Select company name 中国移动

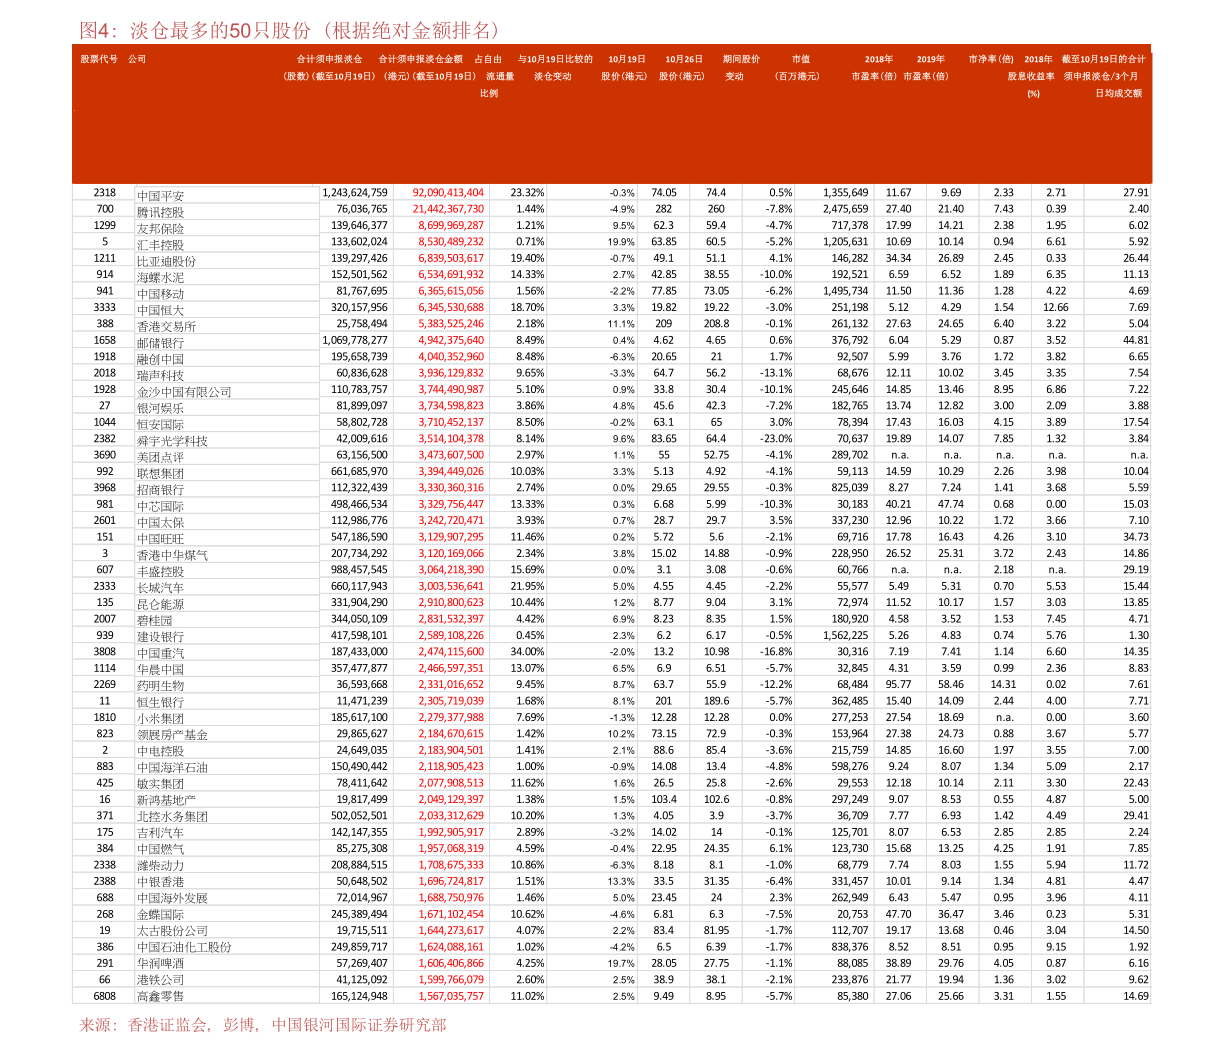point(161,294)
